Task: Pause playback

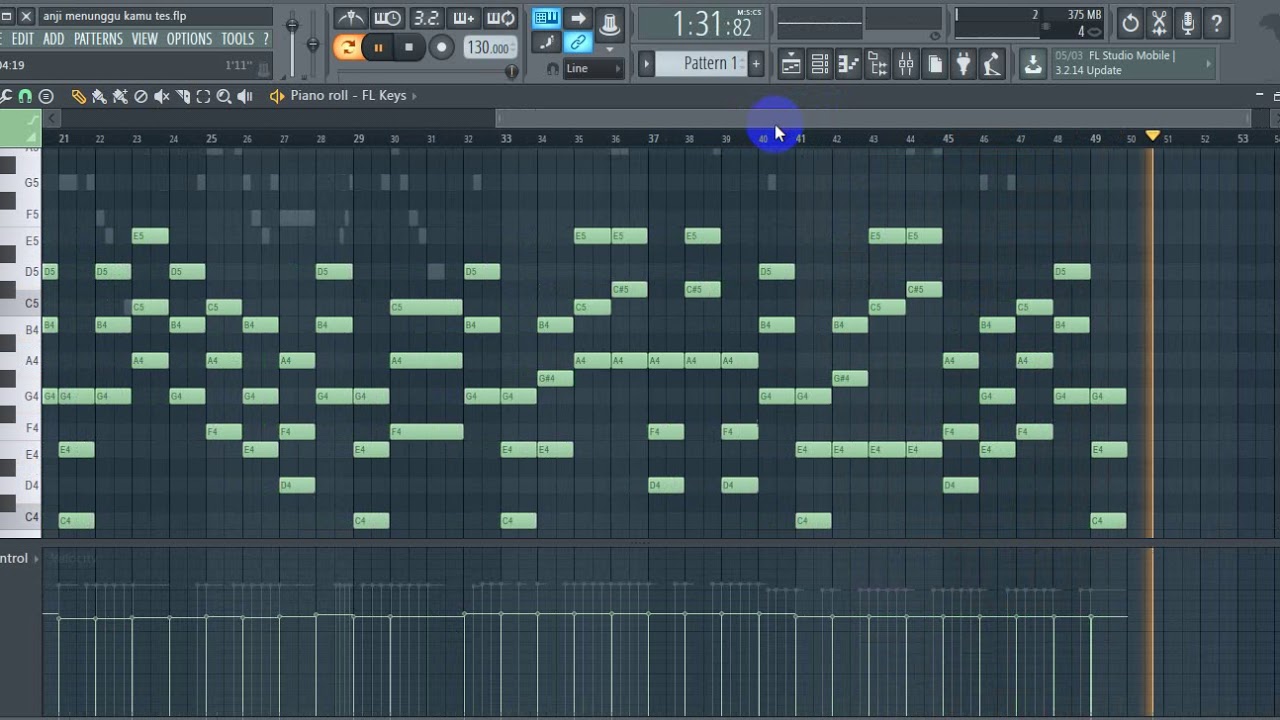Action: click(378, 46)
